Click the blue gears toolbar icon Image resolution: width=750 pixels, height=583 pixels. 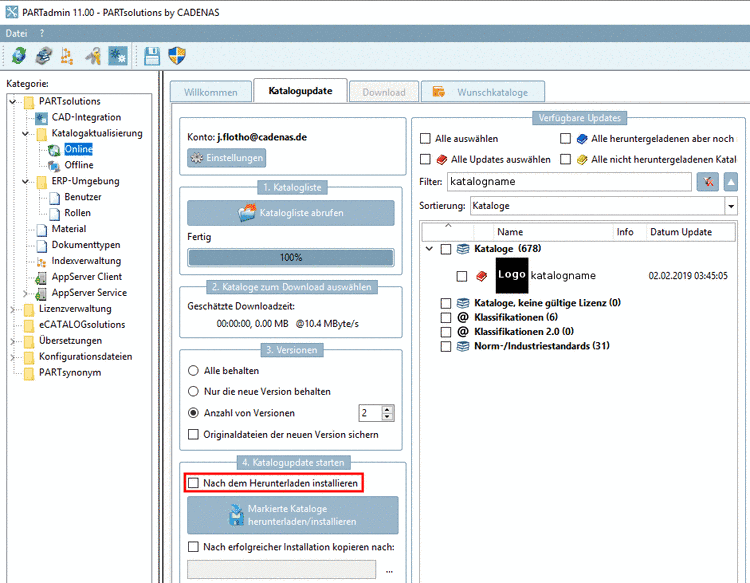[118, 55]
